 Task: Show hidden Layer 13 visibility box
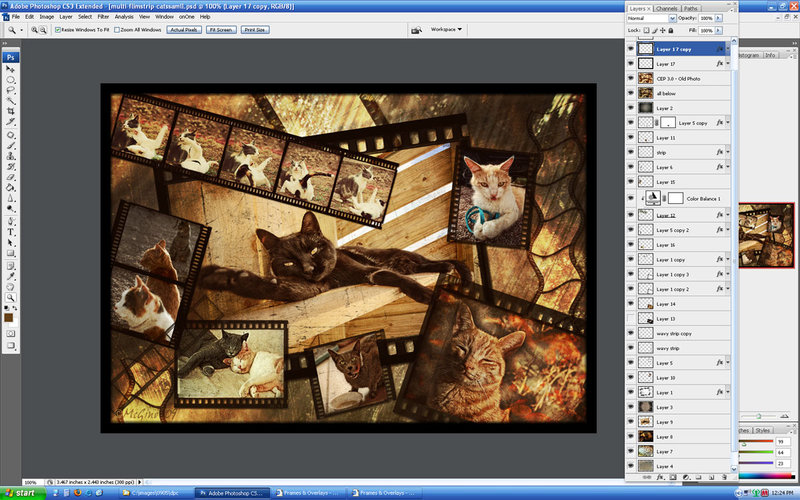coord(630,318)
